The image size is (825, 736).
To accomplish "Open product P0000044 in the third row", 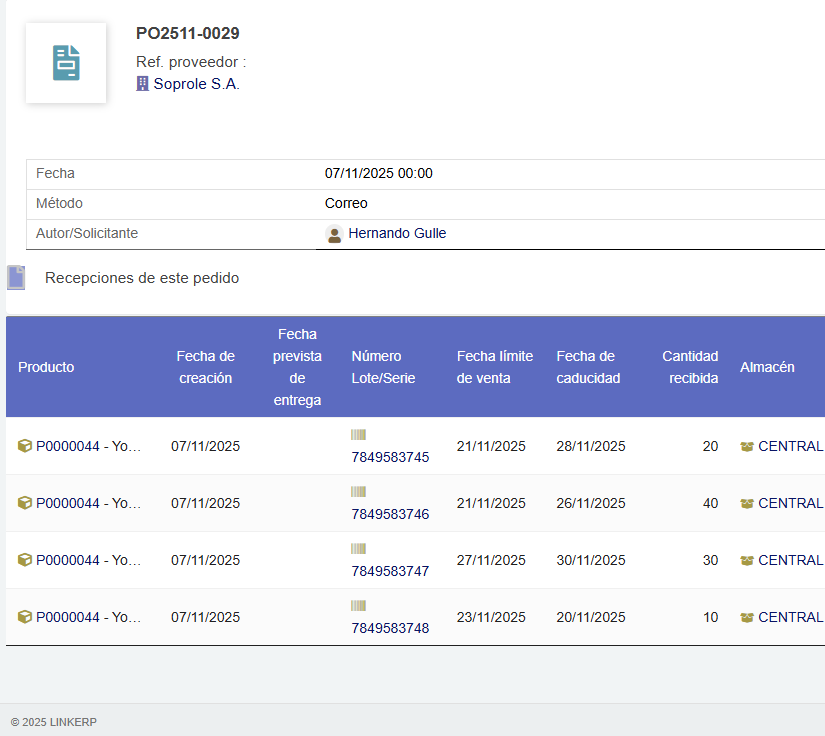I will (85, 560).
